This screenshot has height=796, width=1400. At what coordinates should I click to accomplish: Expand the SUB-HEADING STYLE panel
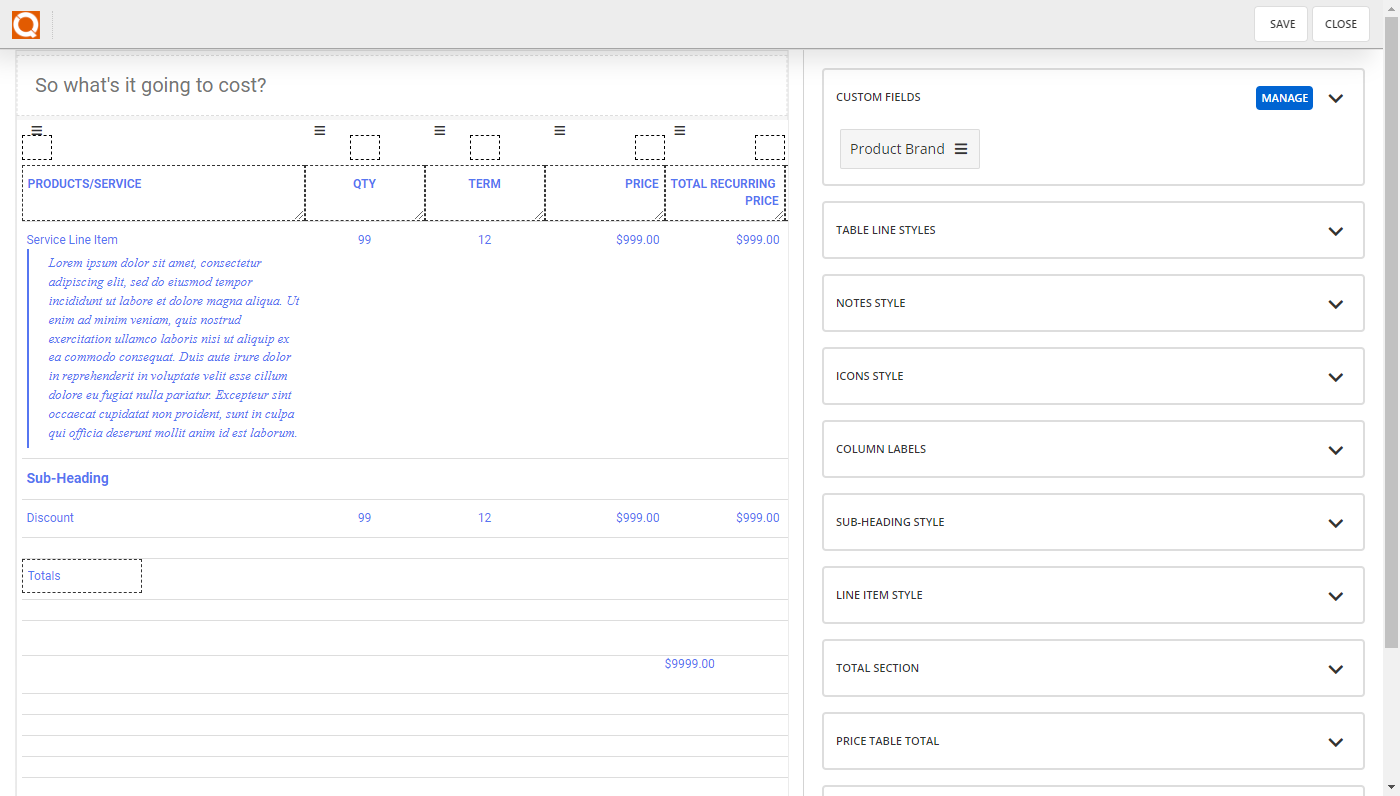pyautogui.click(x=1335, y=522)
